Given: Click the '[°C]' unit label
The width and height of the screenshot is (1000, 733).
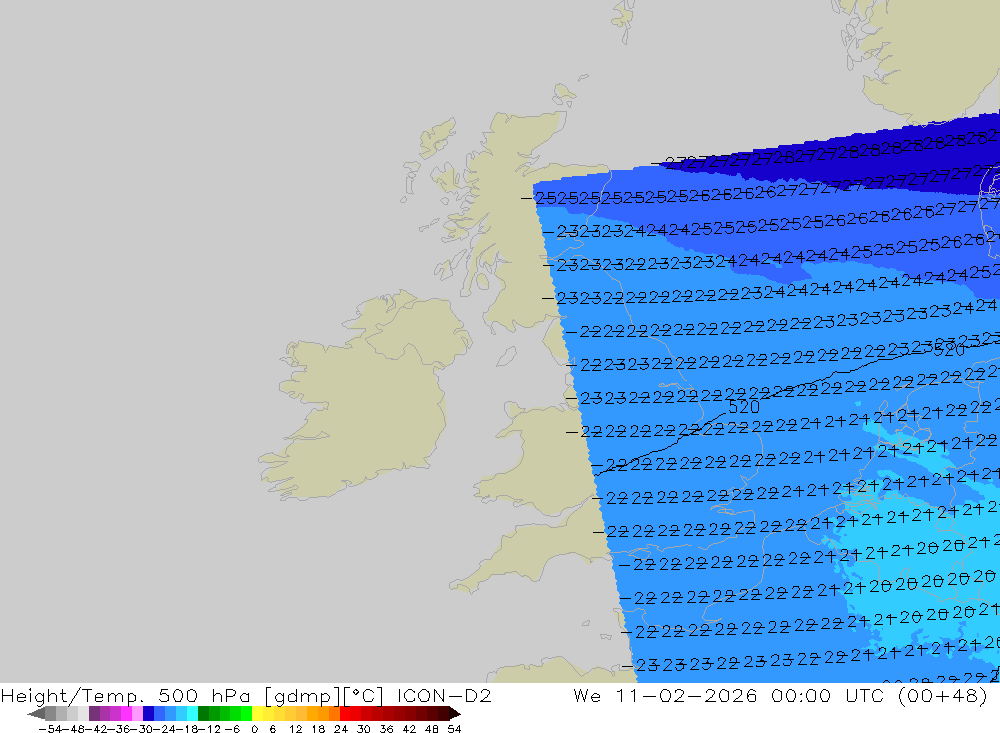Looking at the screenshot, I should (x=364, y=695).
